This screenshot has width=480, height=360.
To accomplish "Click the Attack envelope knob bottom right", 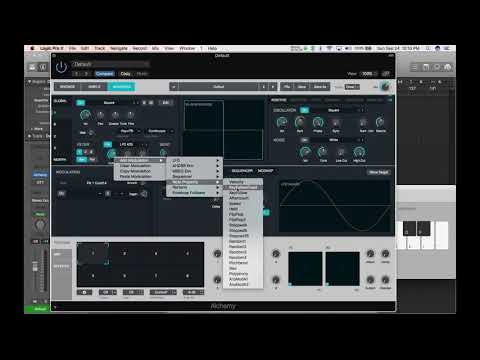I will point(370,254).
